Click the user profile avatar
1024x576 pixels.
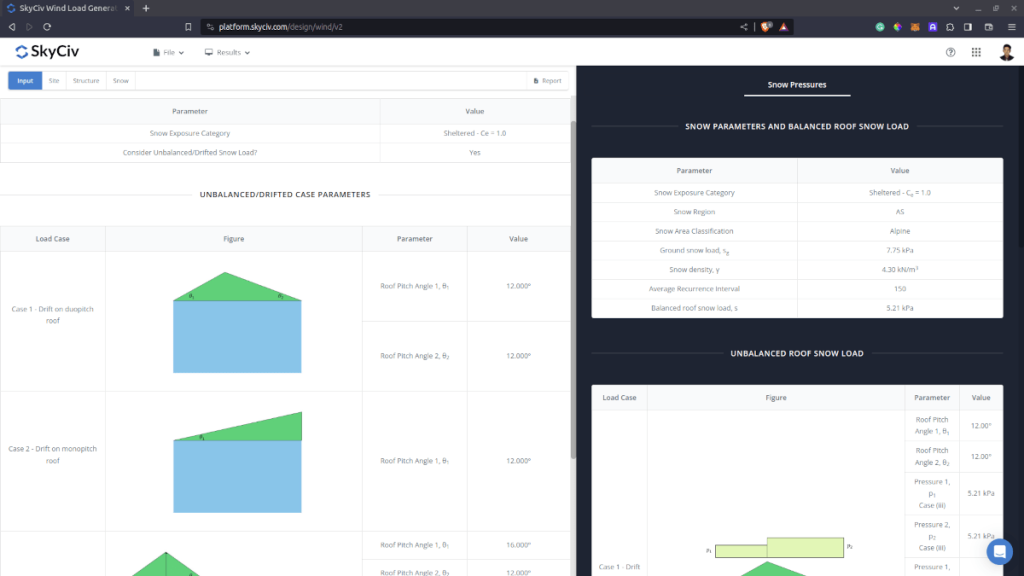[x=1006, y=52]
